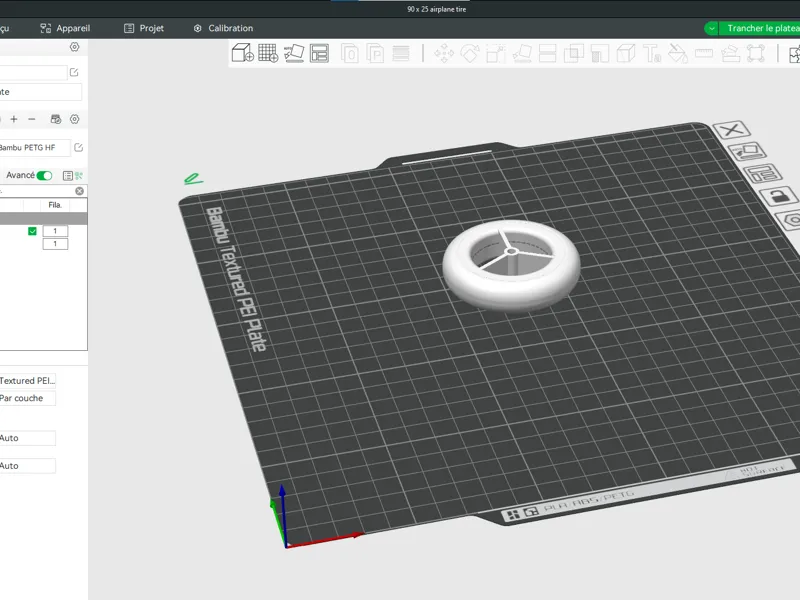Open the Par couche sequence dropdown
Image resolution: width=800 pixels, height=600 pixels.
coord(28,398)
